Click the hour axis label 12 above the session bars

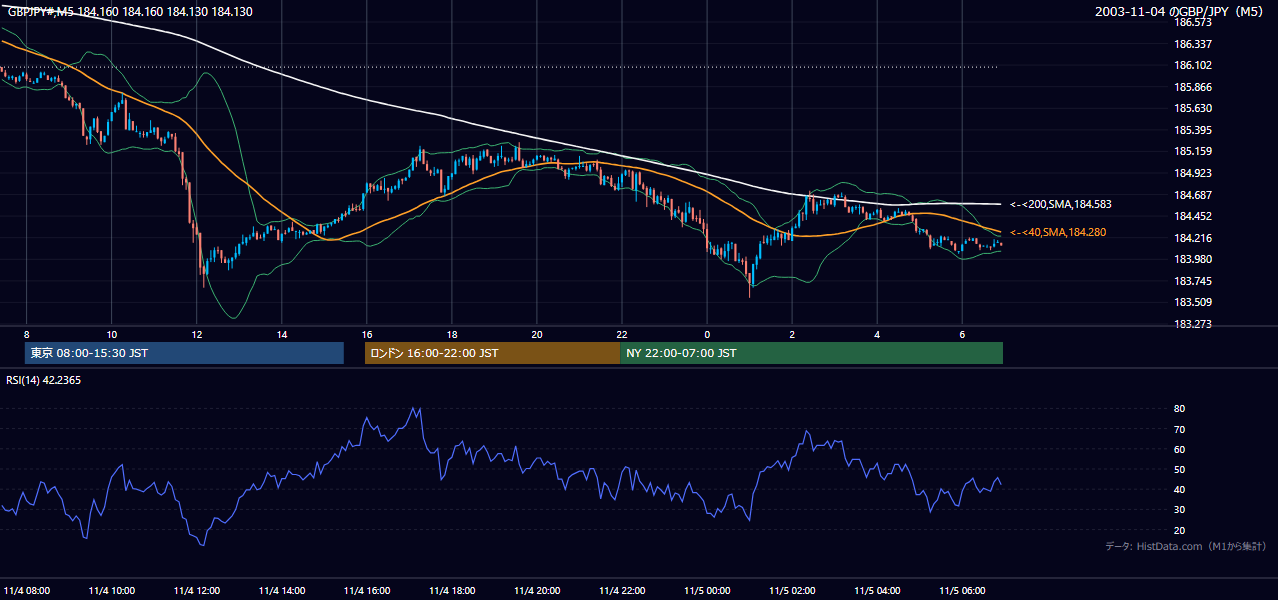pyautogui.click(x=197, y=334)
